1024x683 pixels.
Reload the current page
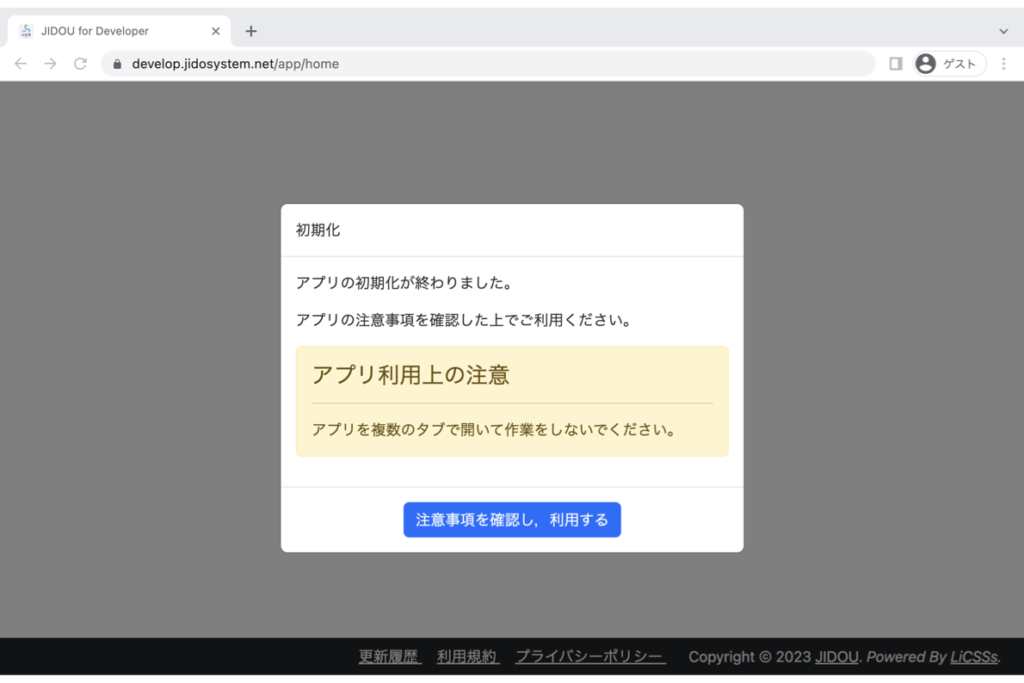[80, 64]
